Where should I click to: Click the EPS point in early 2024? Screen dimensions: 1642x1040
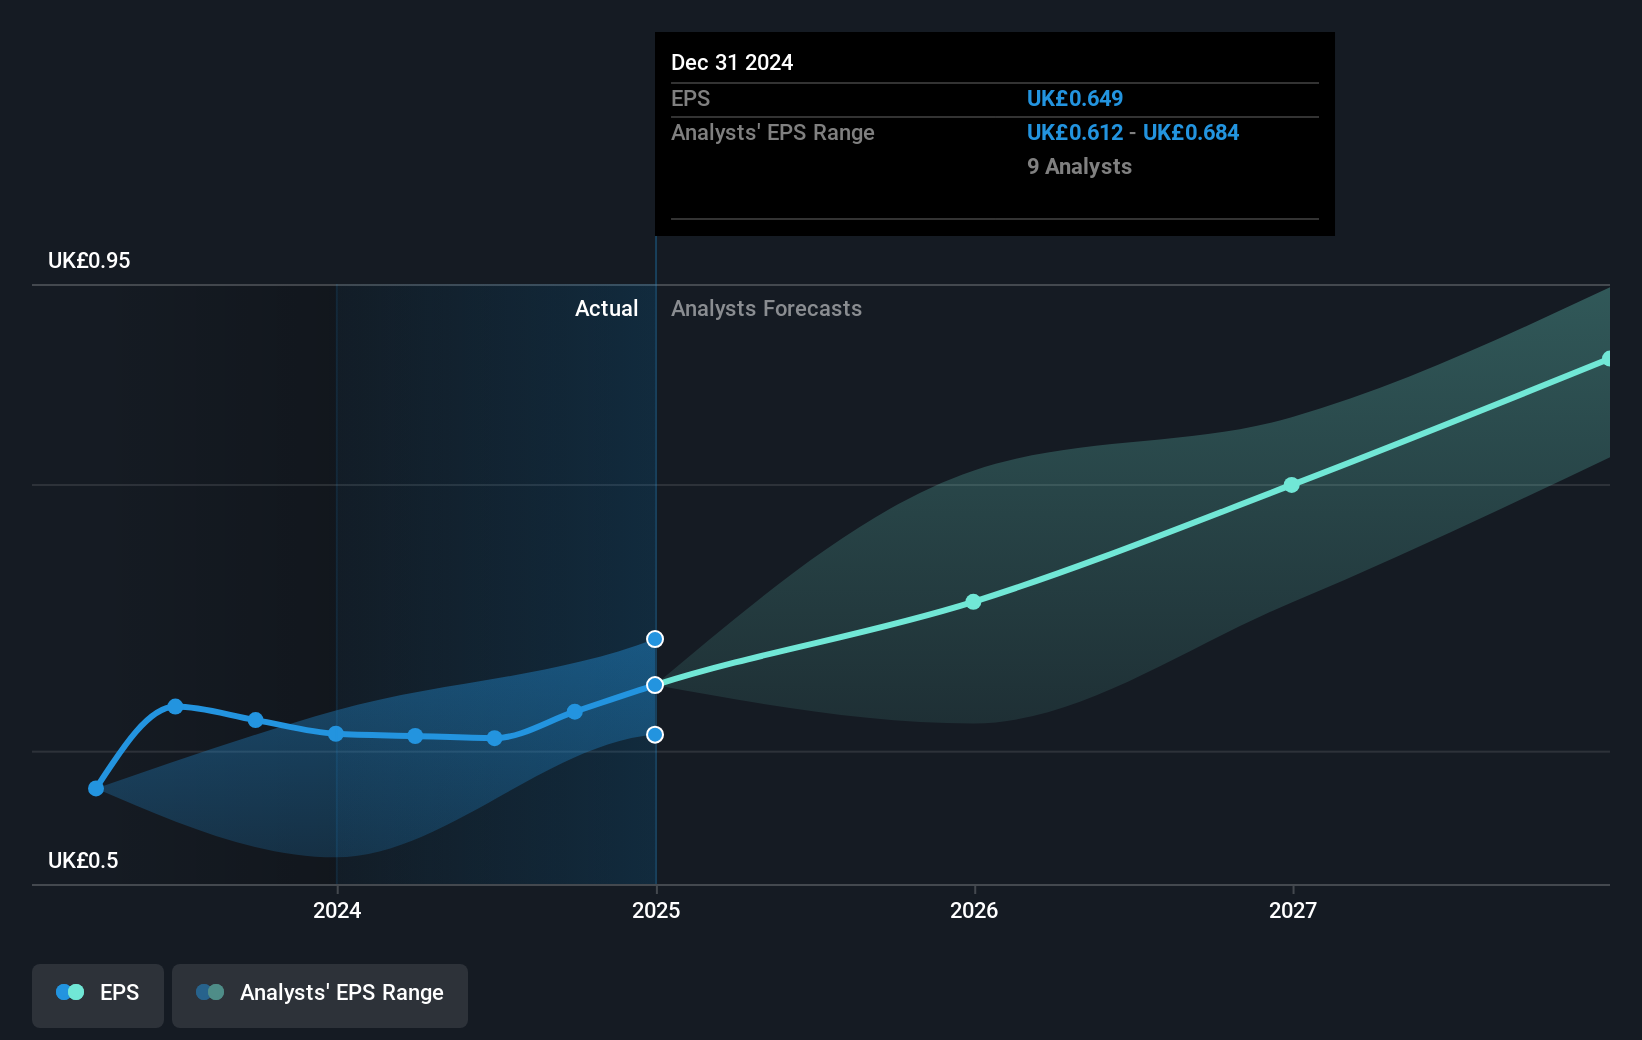(415, 736)
